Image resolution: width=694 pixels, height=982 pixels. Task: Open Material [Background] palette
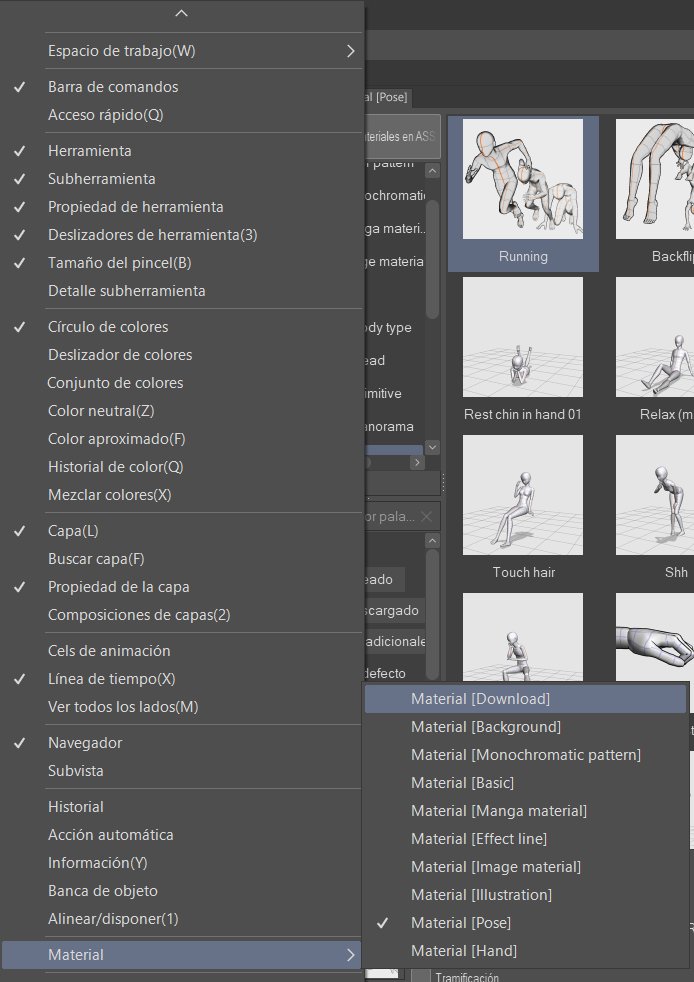point(526,727)
